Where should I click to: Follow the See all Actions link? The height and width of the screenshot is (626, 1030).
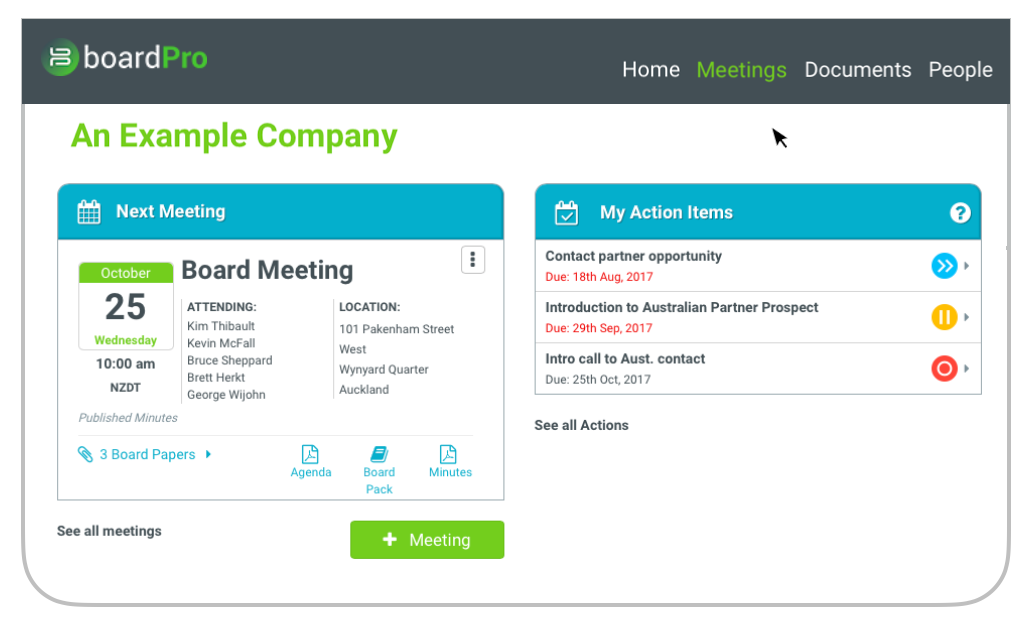coord(581,425)
